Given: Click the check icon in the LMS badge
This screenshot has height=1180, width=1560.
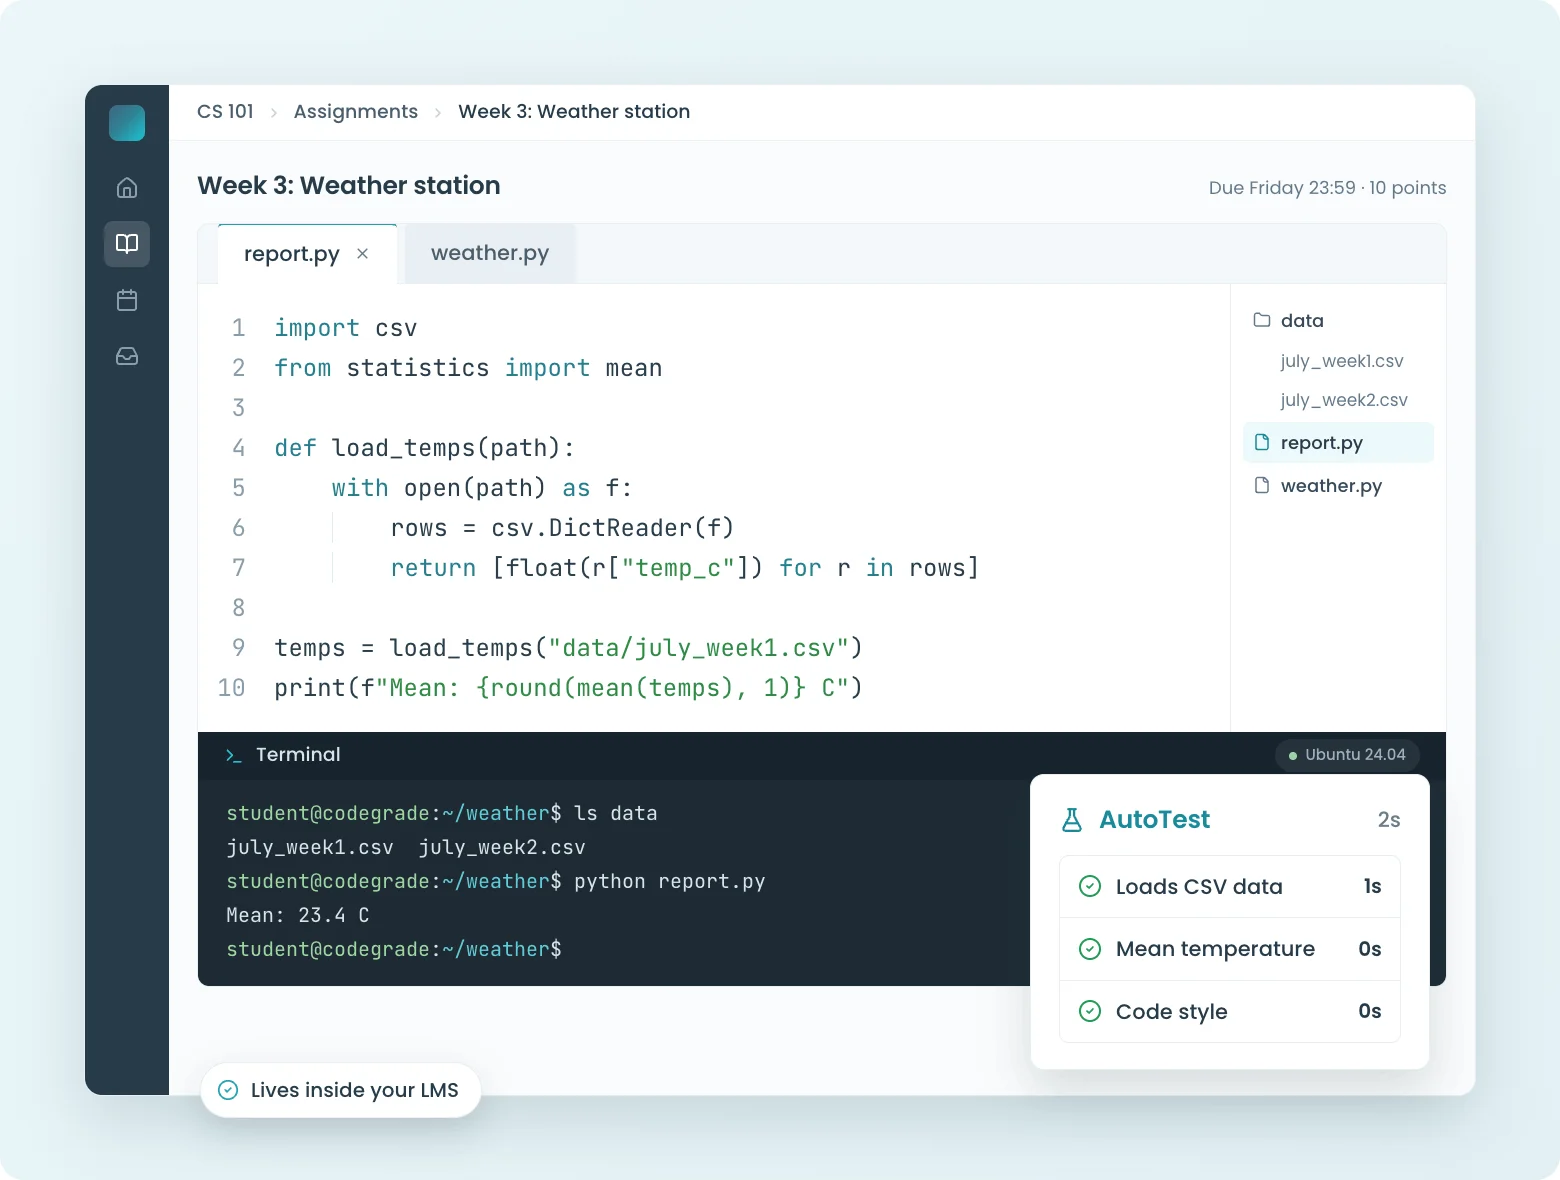Looking at the screenshot, I should (x=228, y=1090).
